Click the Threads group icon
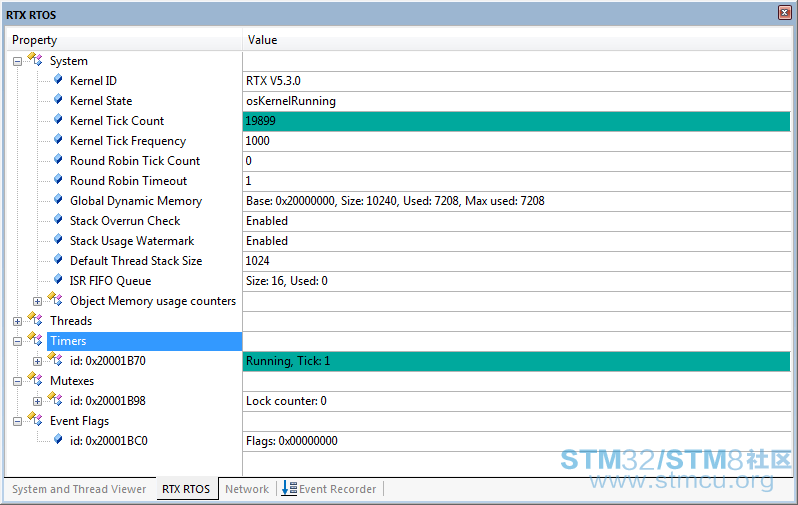798x505 pixels. click(35, 319)
